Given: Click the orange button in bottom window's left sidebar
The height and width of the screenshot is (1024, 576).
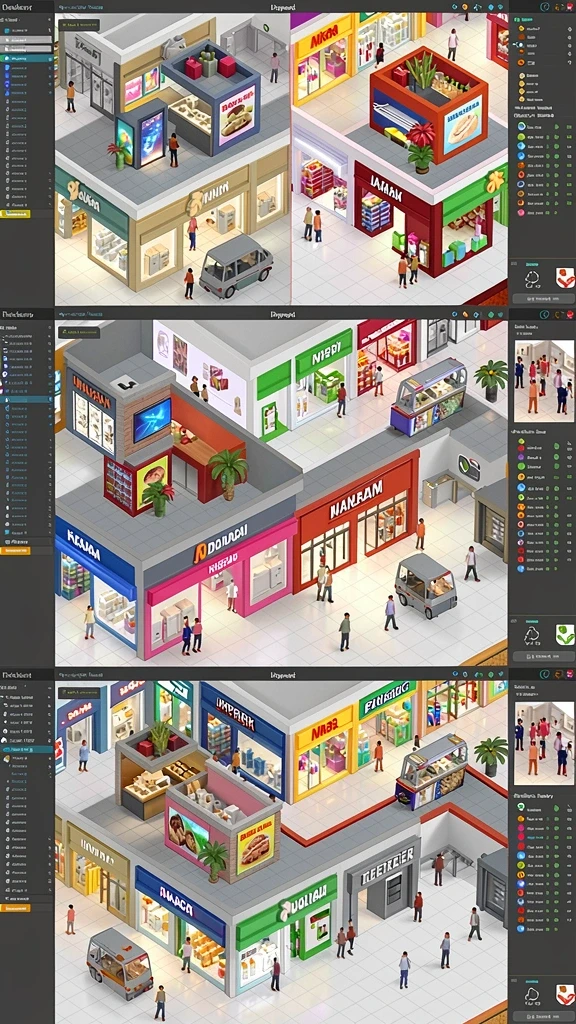Looking at the screenshot, I should 15,908.
